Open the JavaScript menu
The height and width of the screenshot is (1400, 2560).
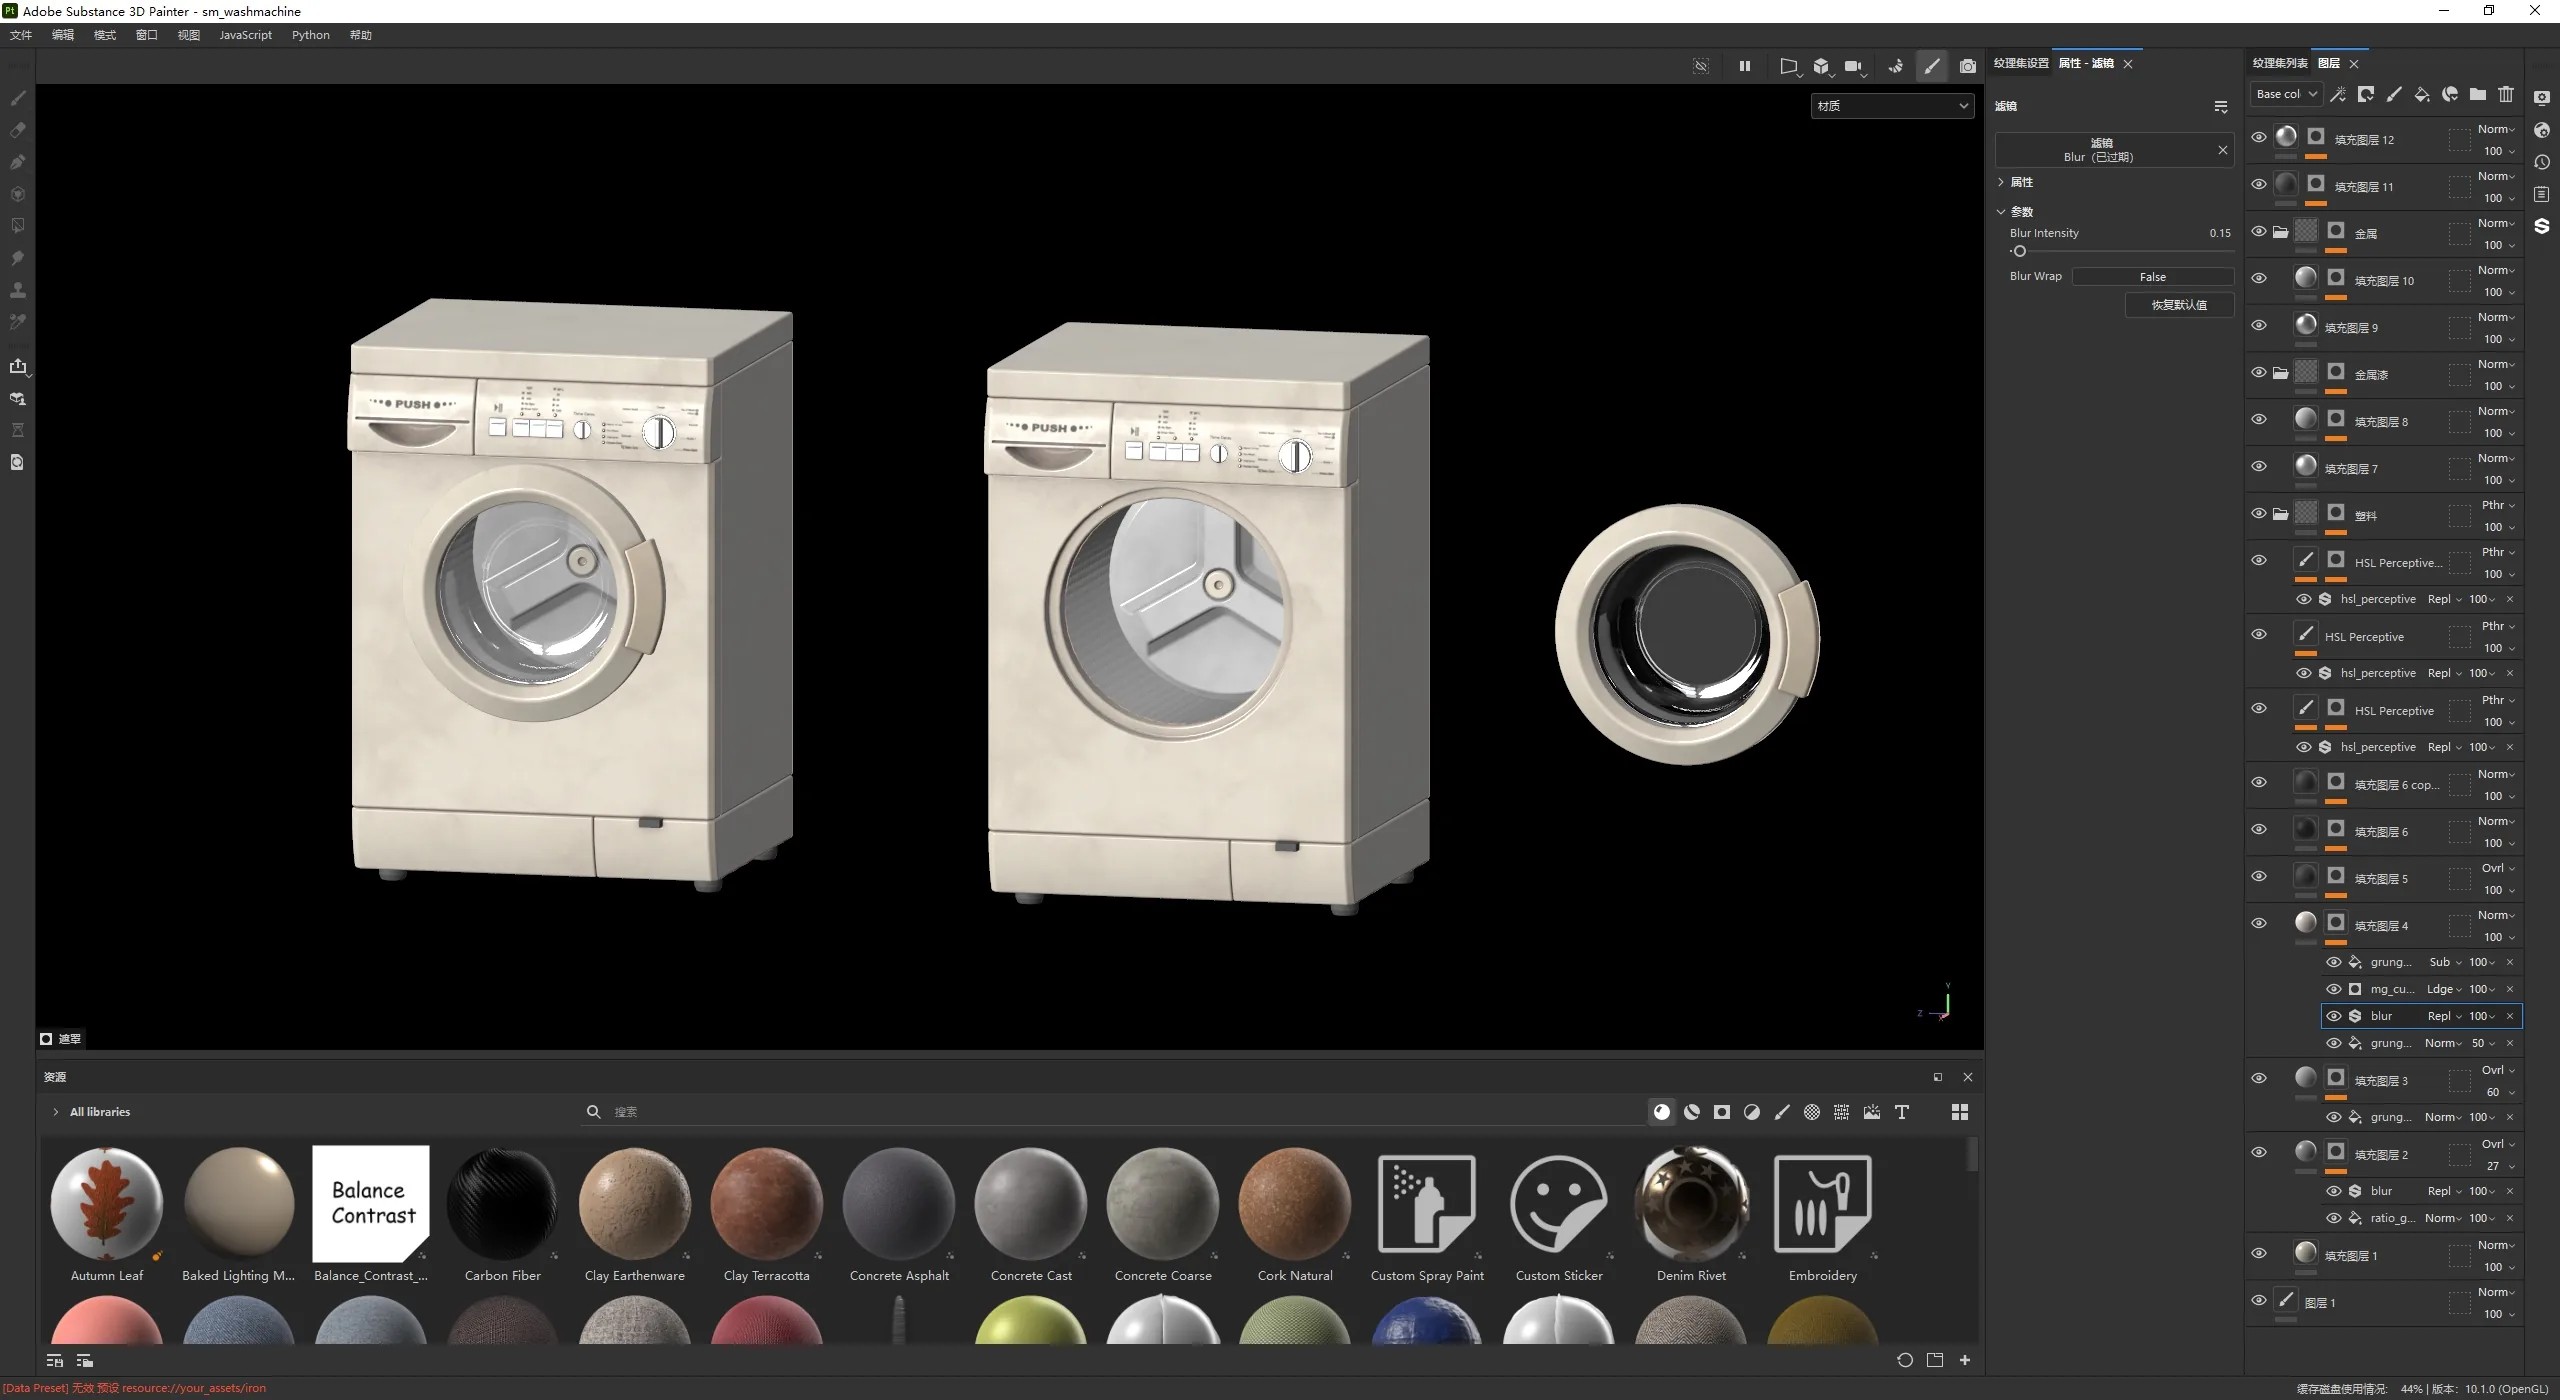pos(245,35)
